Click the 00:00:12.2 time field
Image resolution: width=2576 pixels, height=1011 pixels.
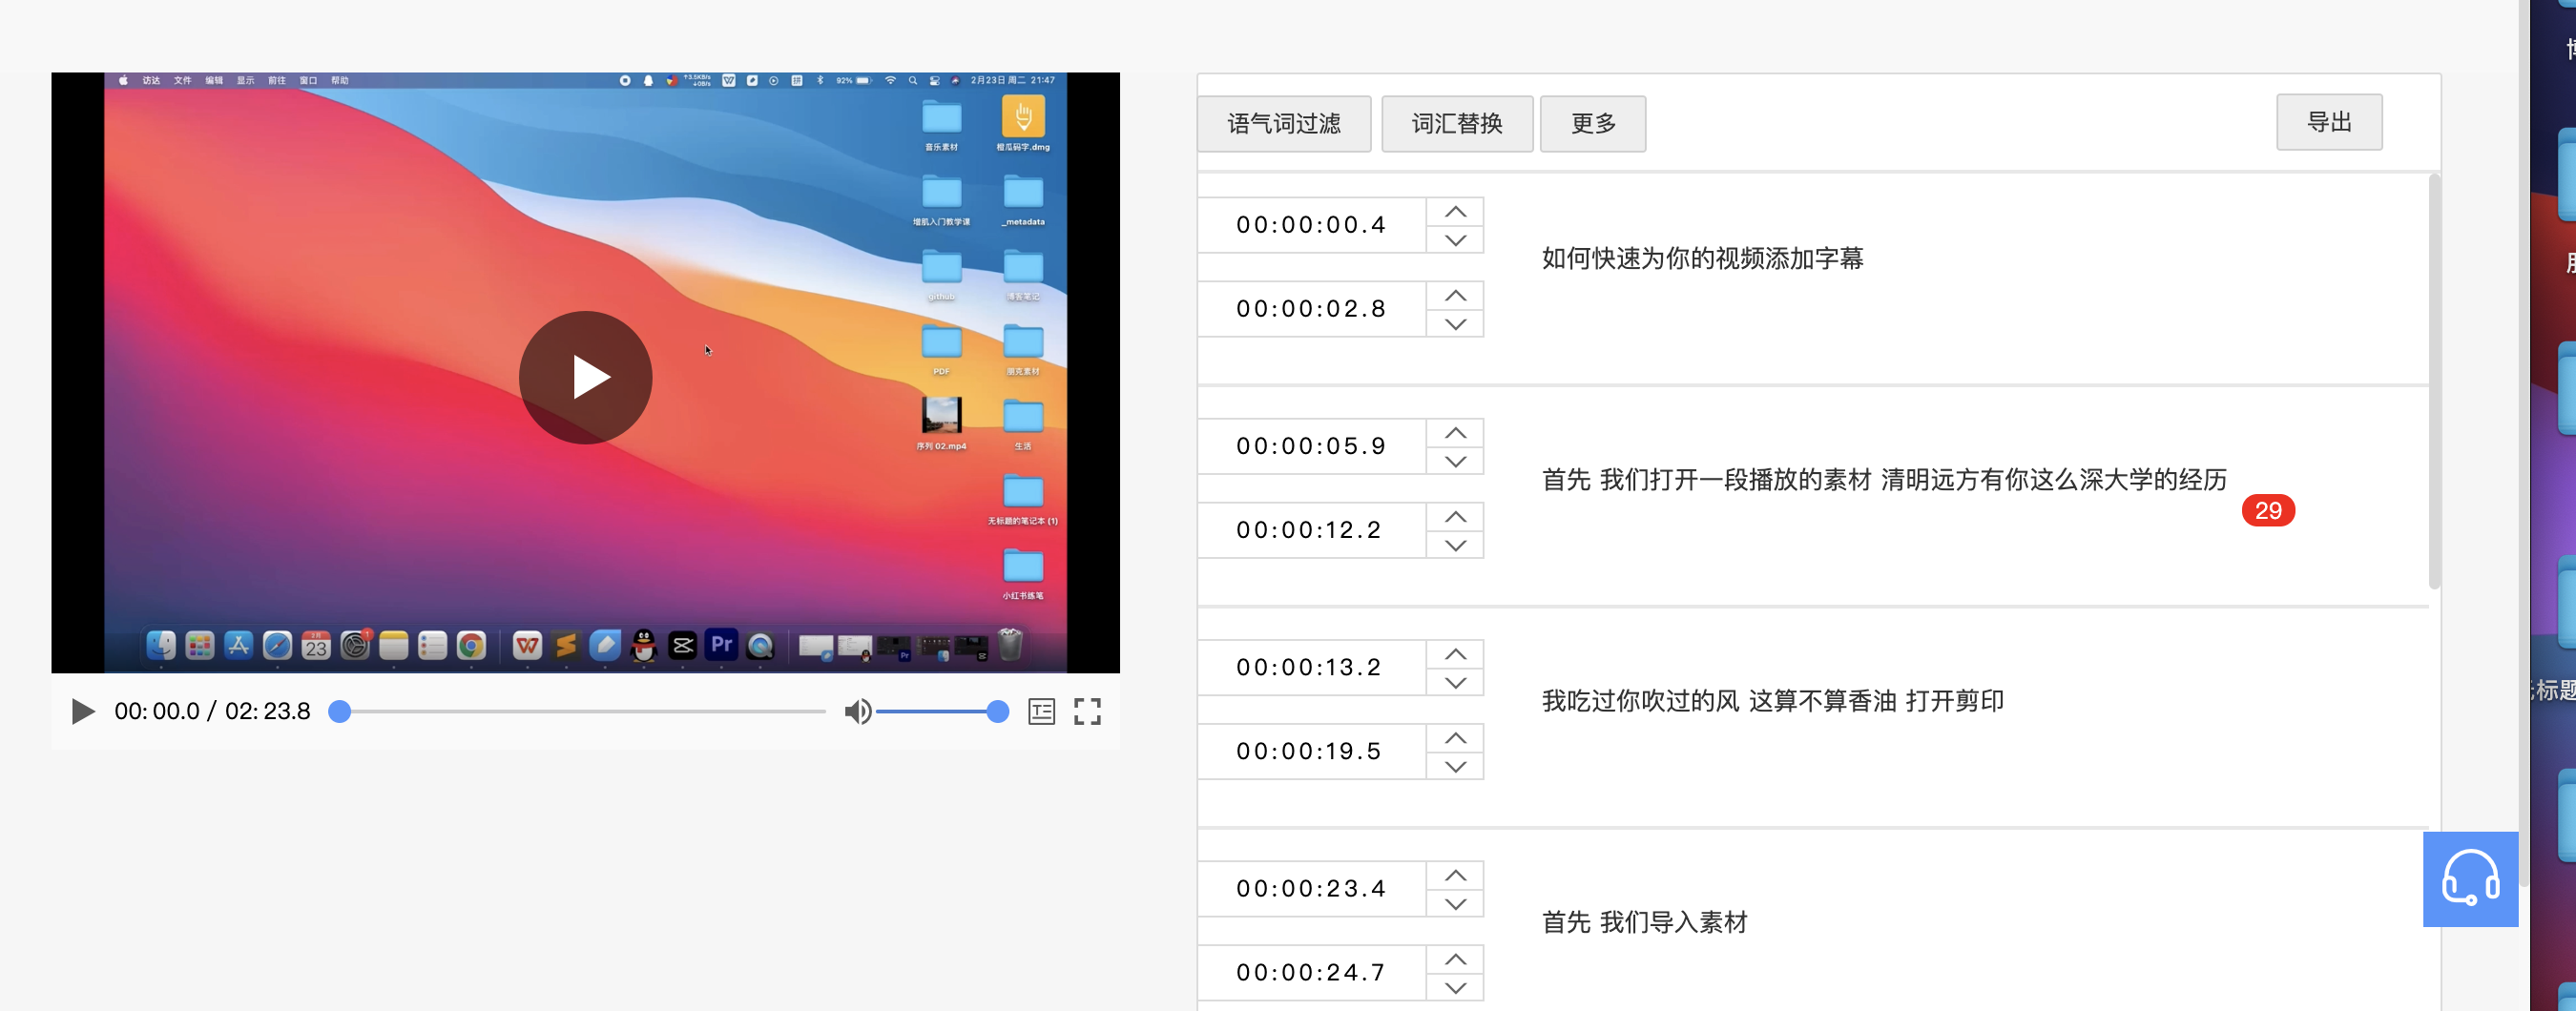tap(1311, 530)
